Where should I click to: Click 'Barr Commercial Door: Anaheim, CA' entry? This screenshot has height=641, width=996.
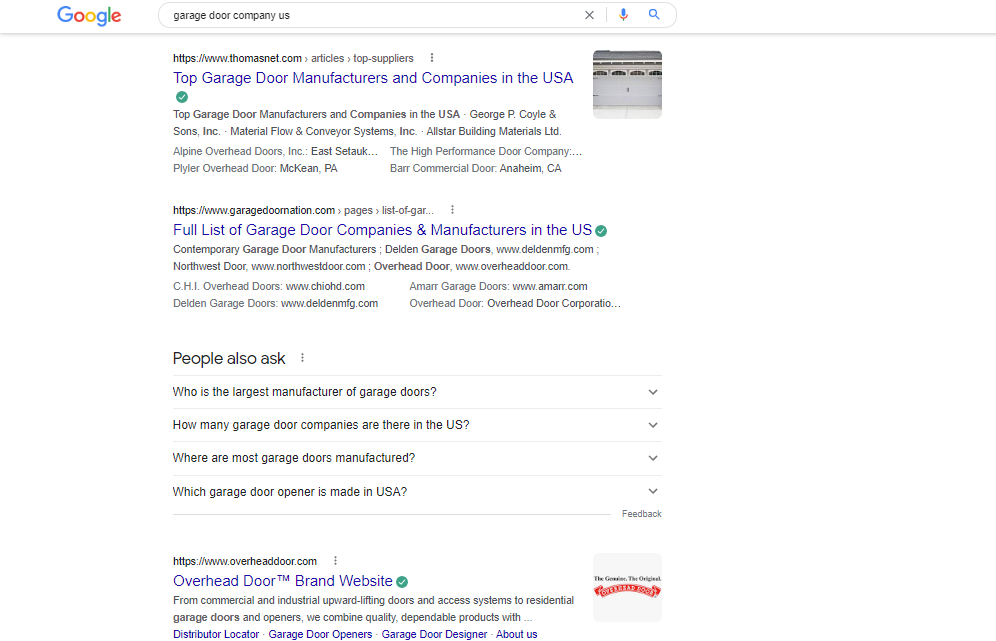[476, 168]
